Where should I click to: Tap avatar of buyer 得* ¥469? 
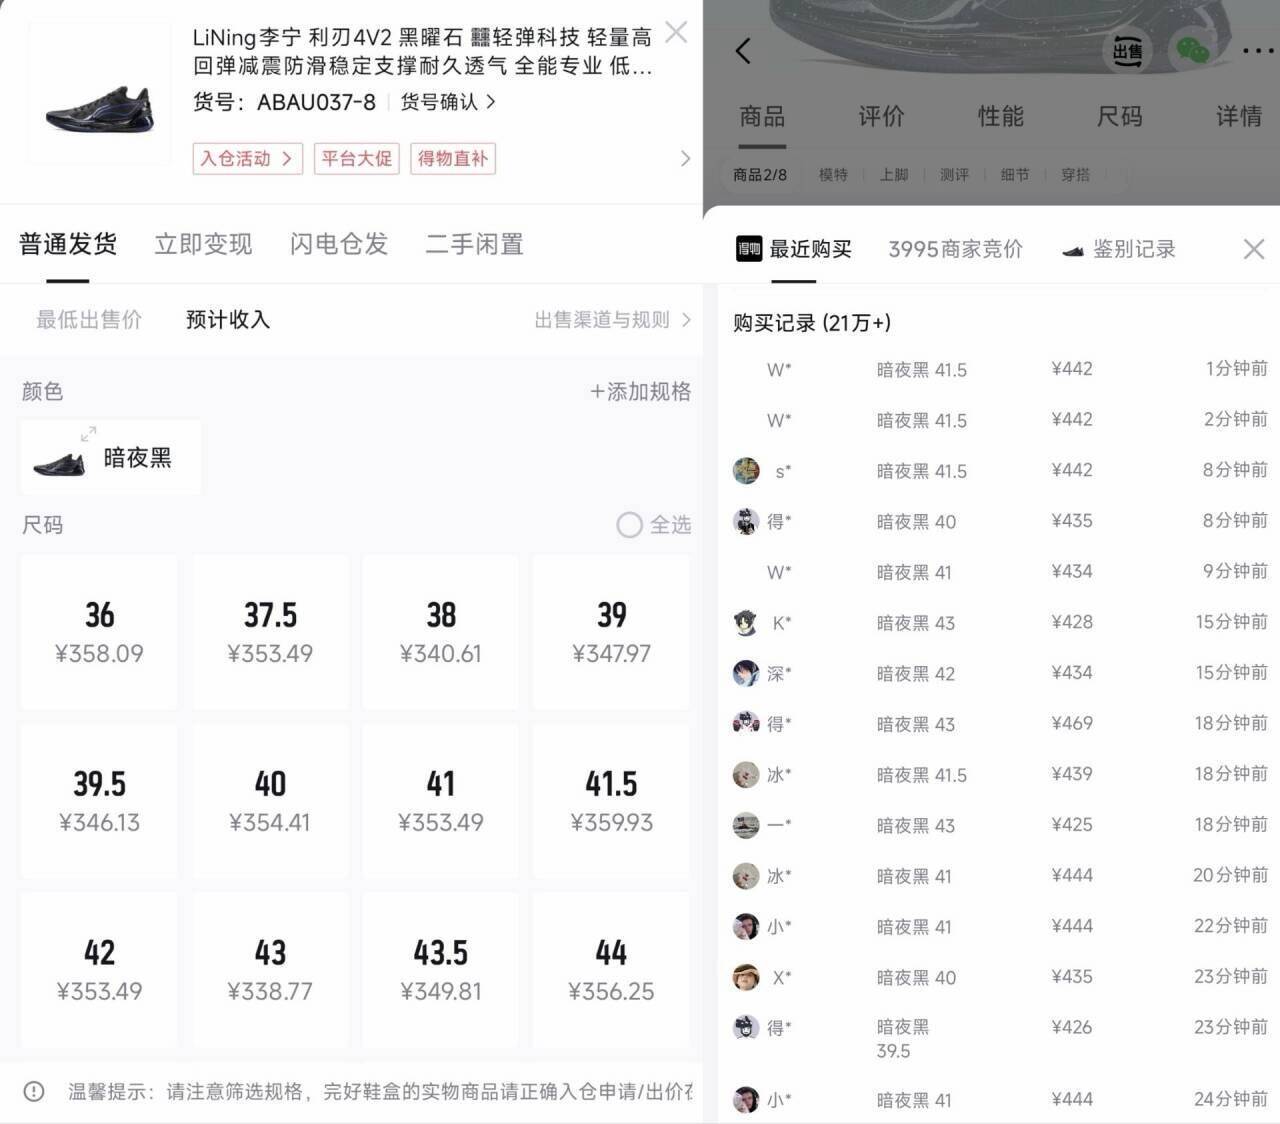746,723
